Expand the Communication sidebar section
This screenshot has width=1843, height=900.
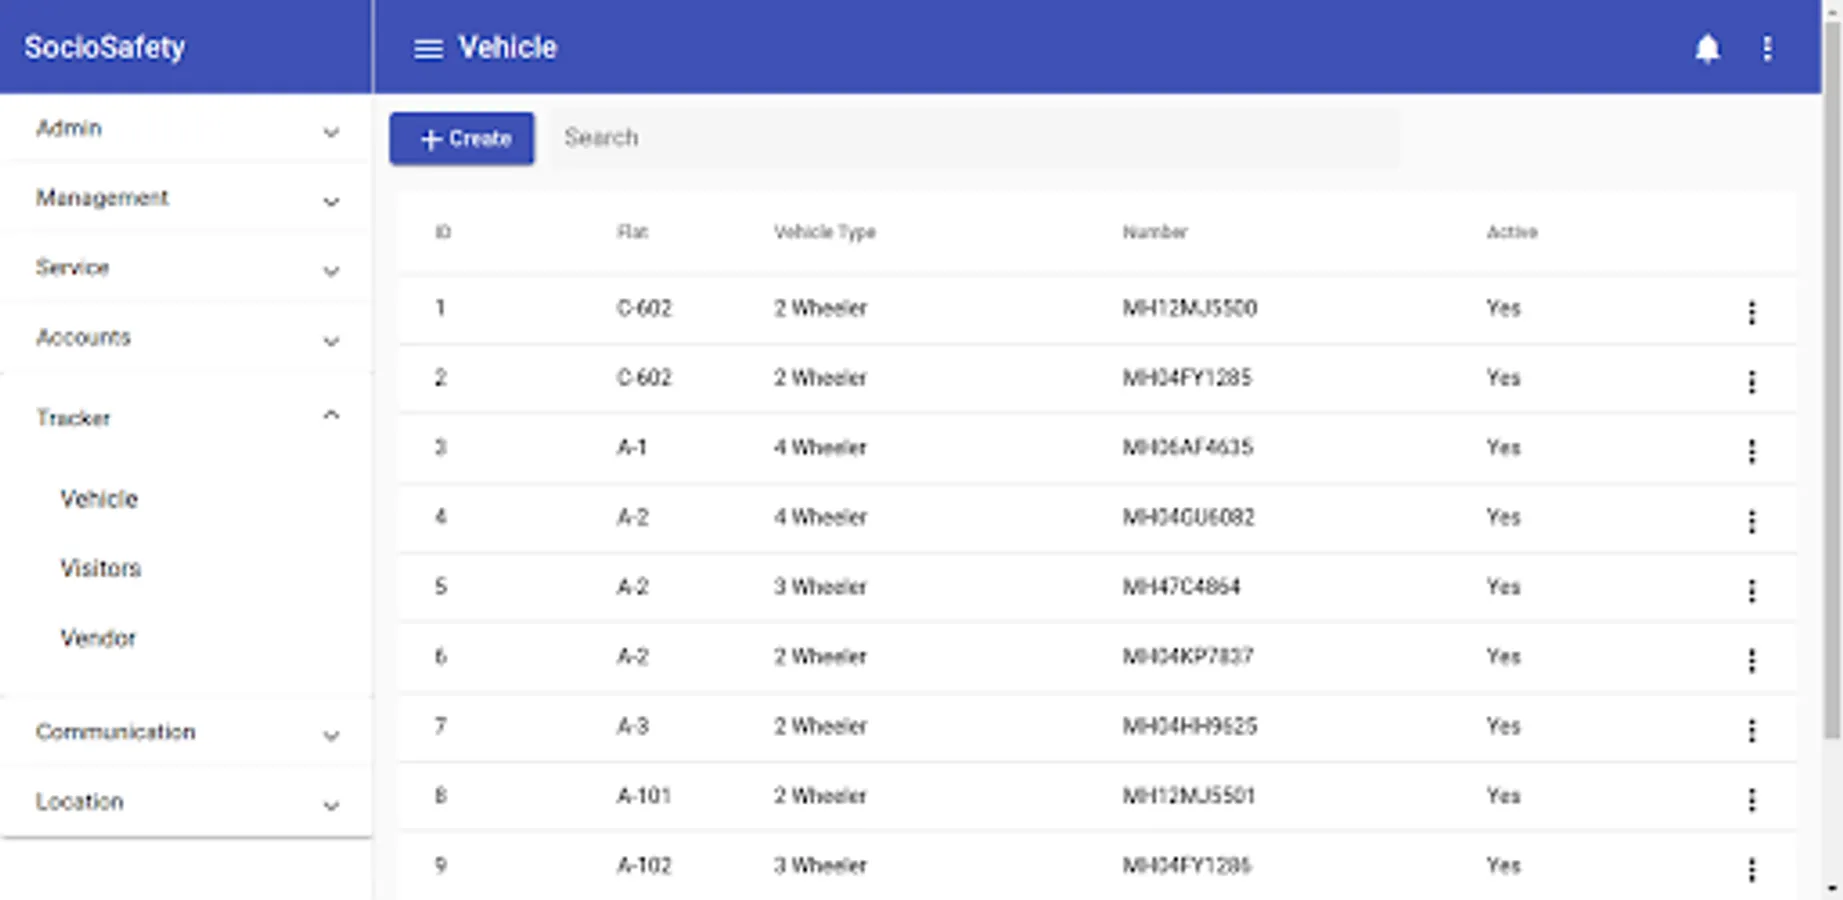click(x=186, y=733)
